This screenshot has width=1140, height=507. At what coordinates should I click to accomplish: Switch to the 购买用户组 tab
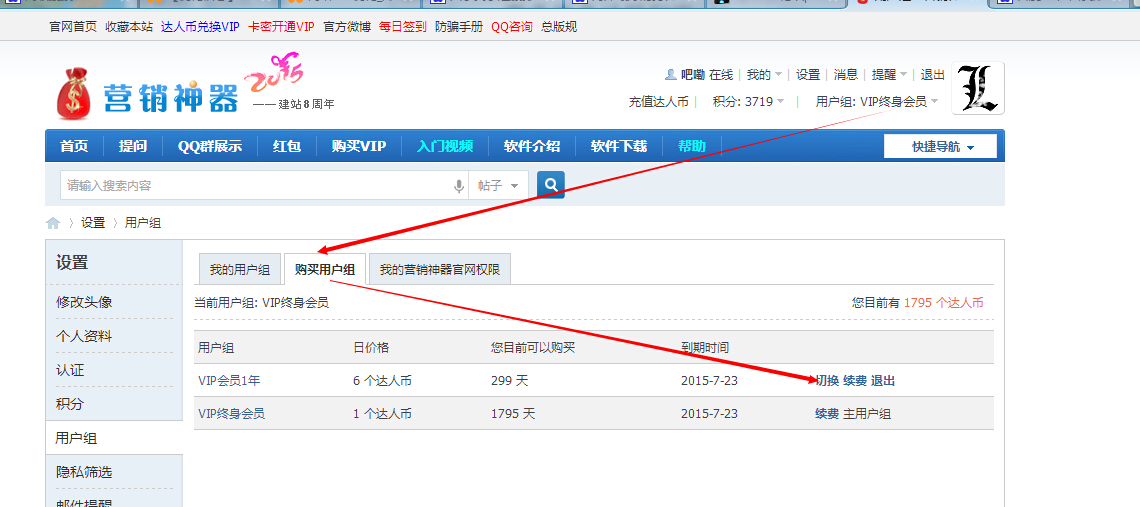[x=325, y=270]
